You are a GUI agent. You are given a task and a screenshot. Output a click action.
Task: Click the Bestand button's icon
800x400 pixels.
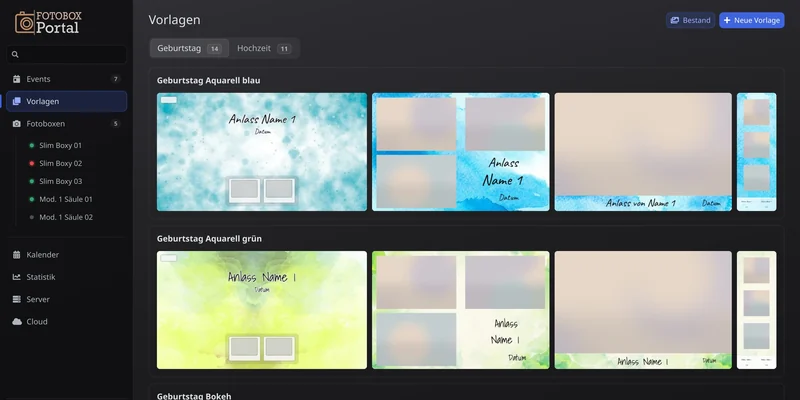[675, 20]
